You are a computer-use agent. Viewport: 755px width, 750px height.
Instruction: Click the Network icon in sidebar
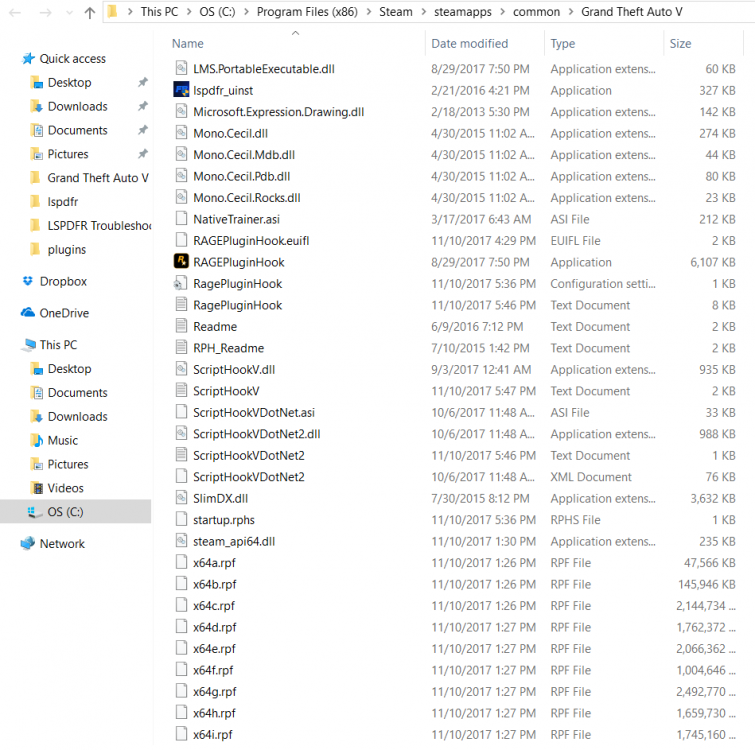coord(28,543)
